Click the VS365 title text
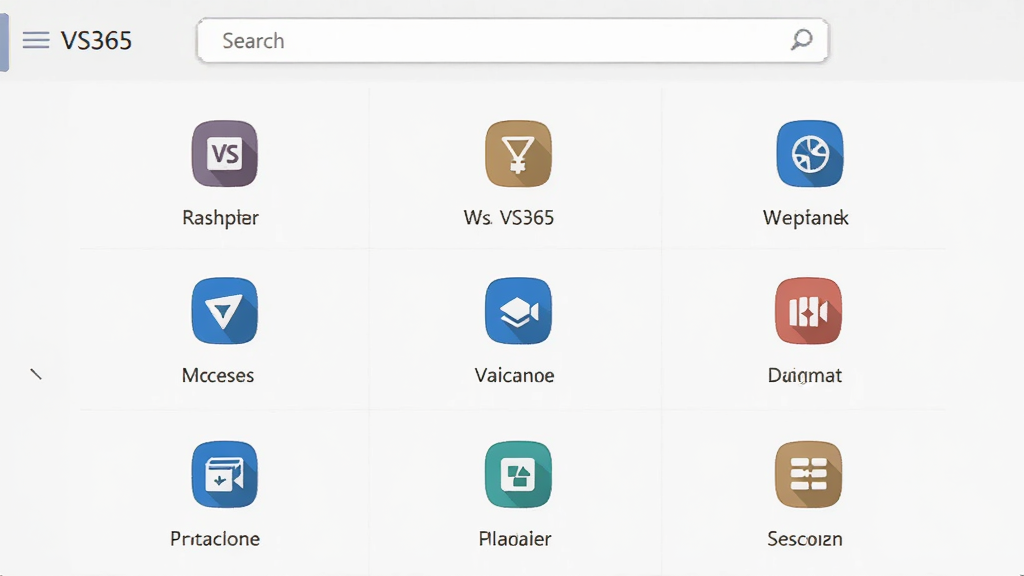The height and width of the screenshot is (576, 1024). click(x=97, y=40)
